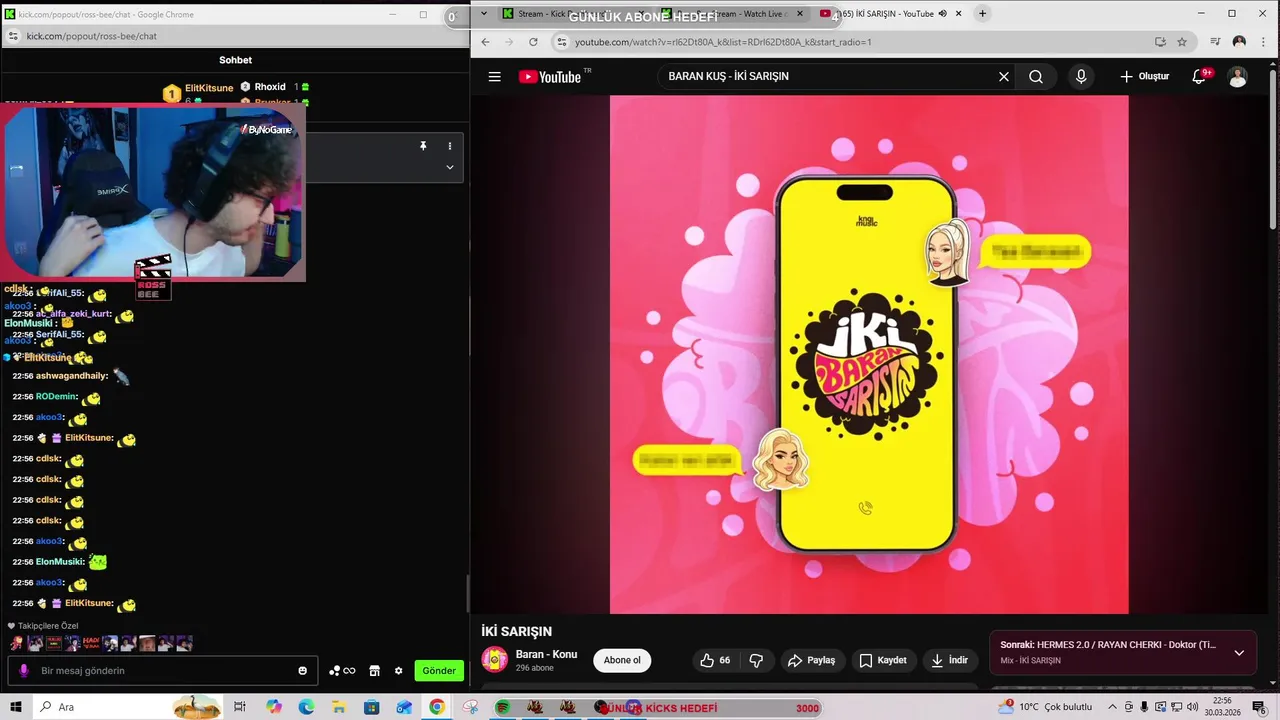The width and height of the screenshot is (1280, 720).
Task: Install app icon in the address bar
Action: [1160, 42]
